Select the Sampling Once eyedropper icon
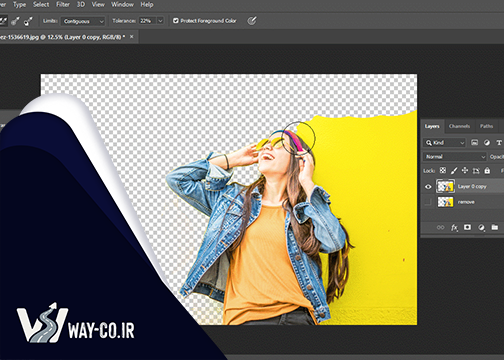Screen dimensions: 504x360 coord(15,21)
